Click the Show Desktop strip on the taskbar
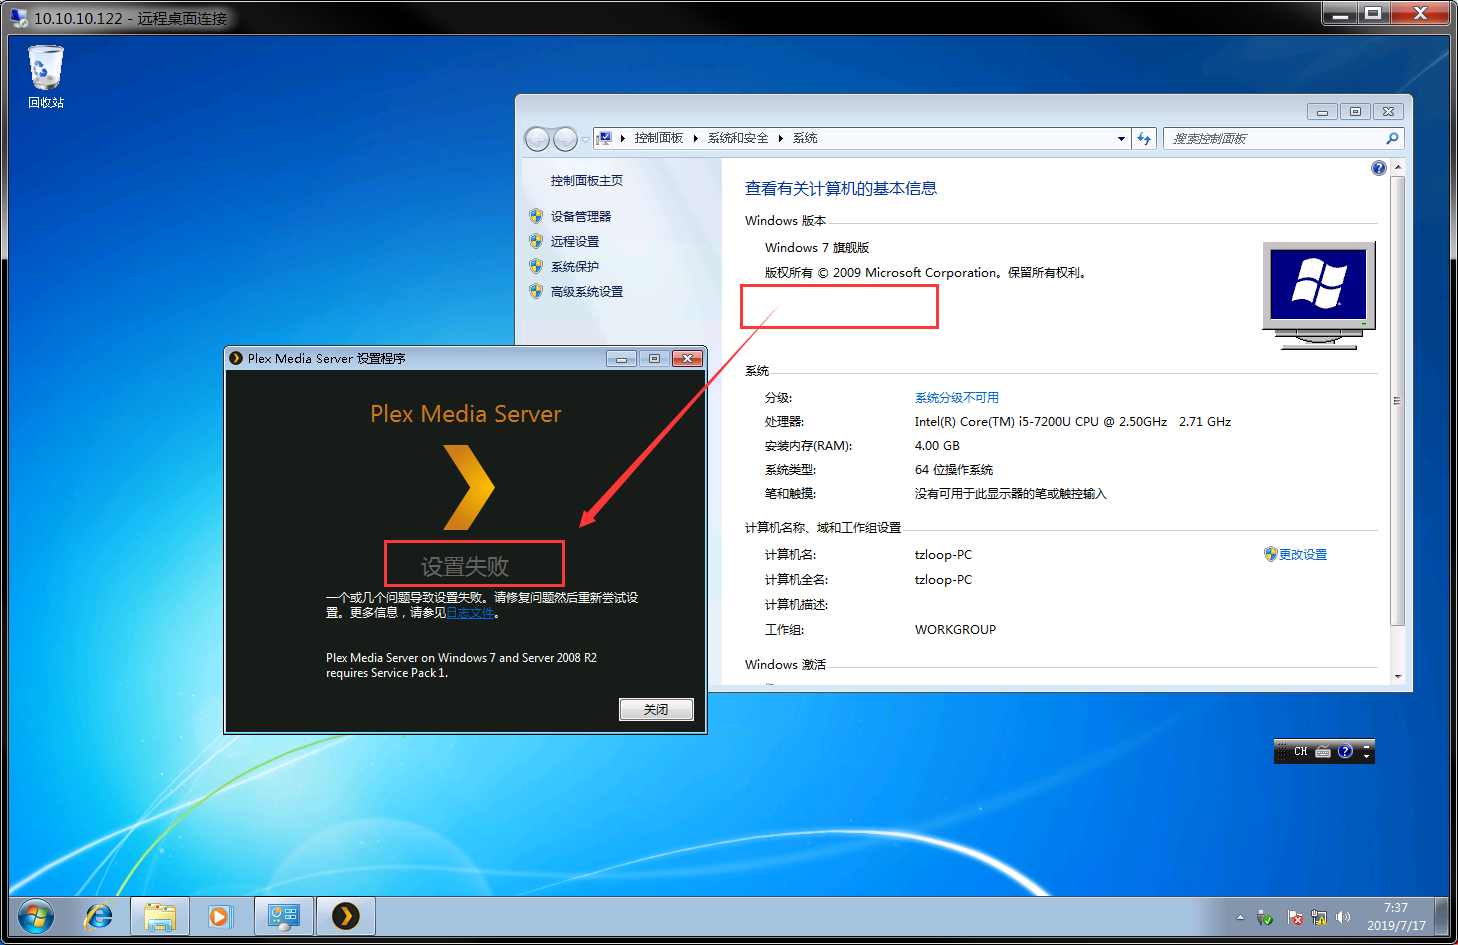Screen dimensions: 1458x945 coord(1442,916)
